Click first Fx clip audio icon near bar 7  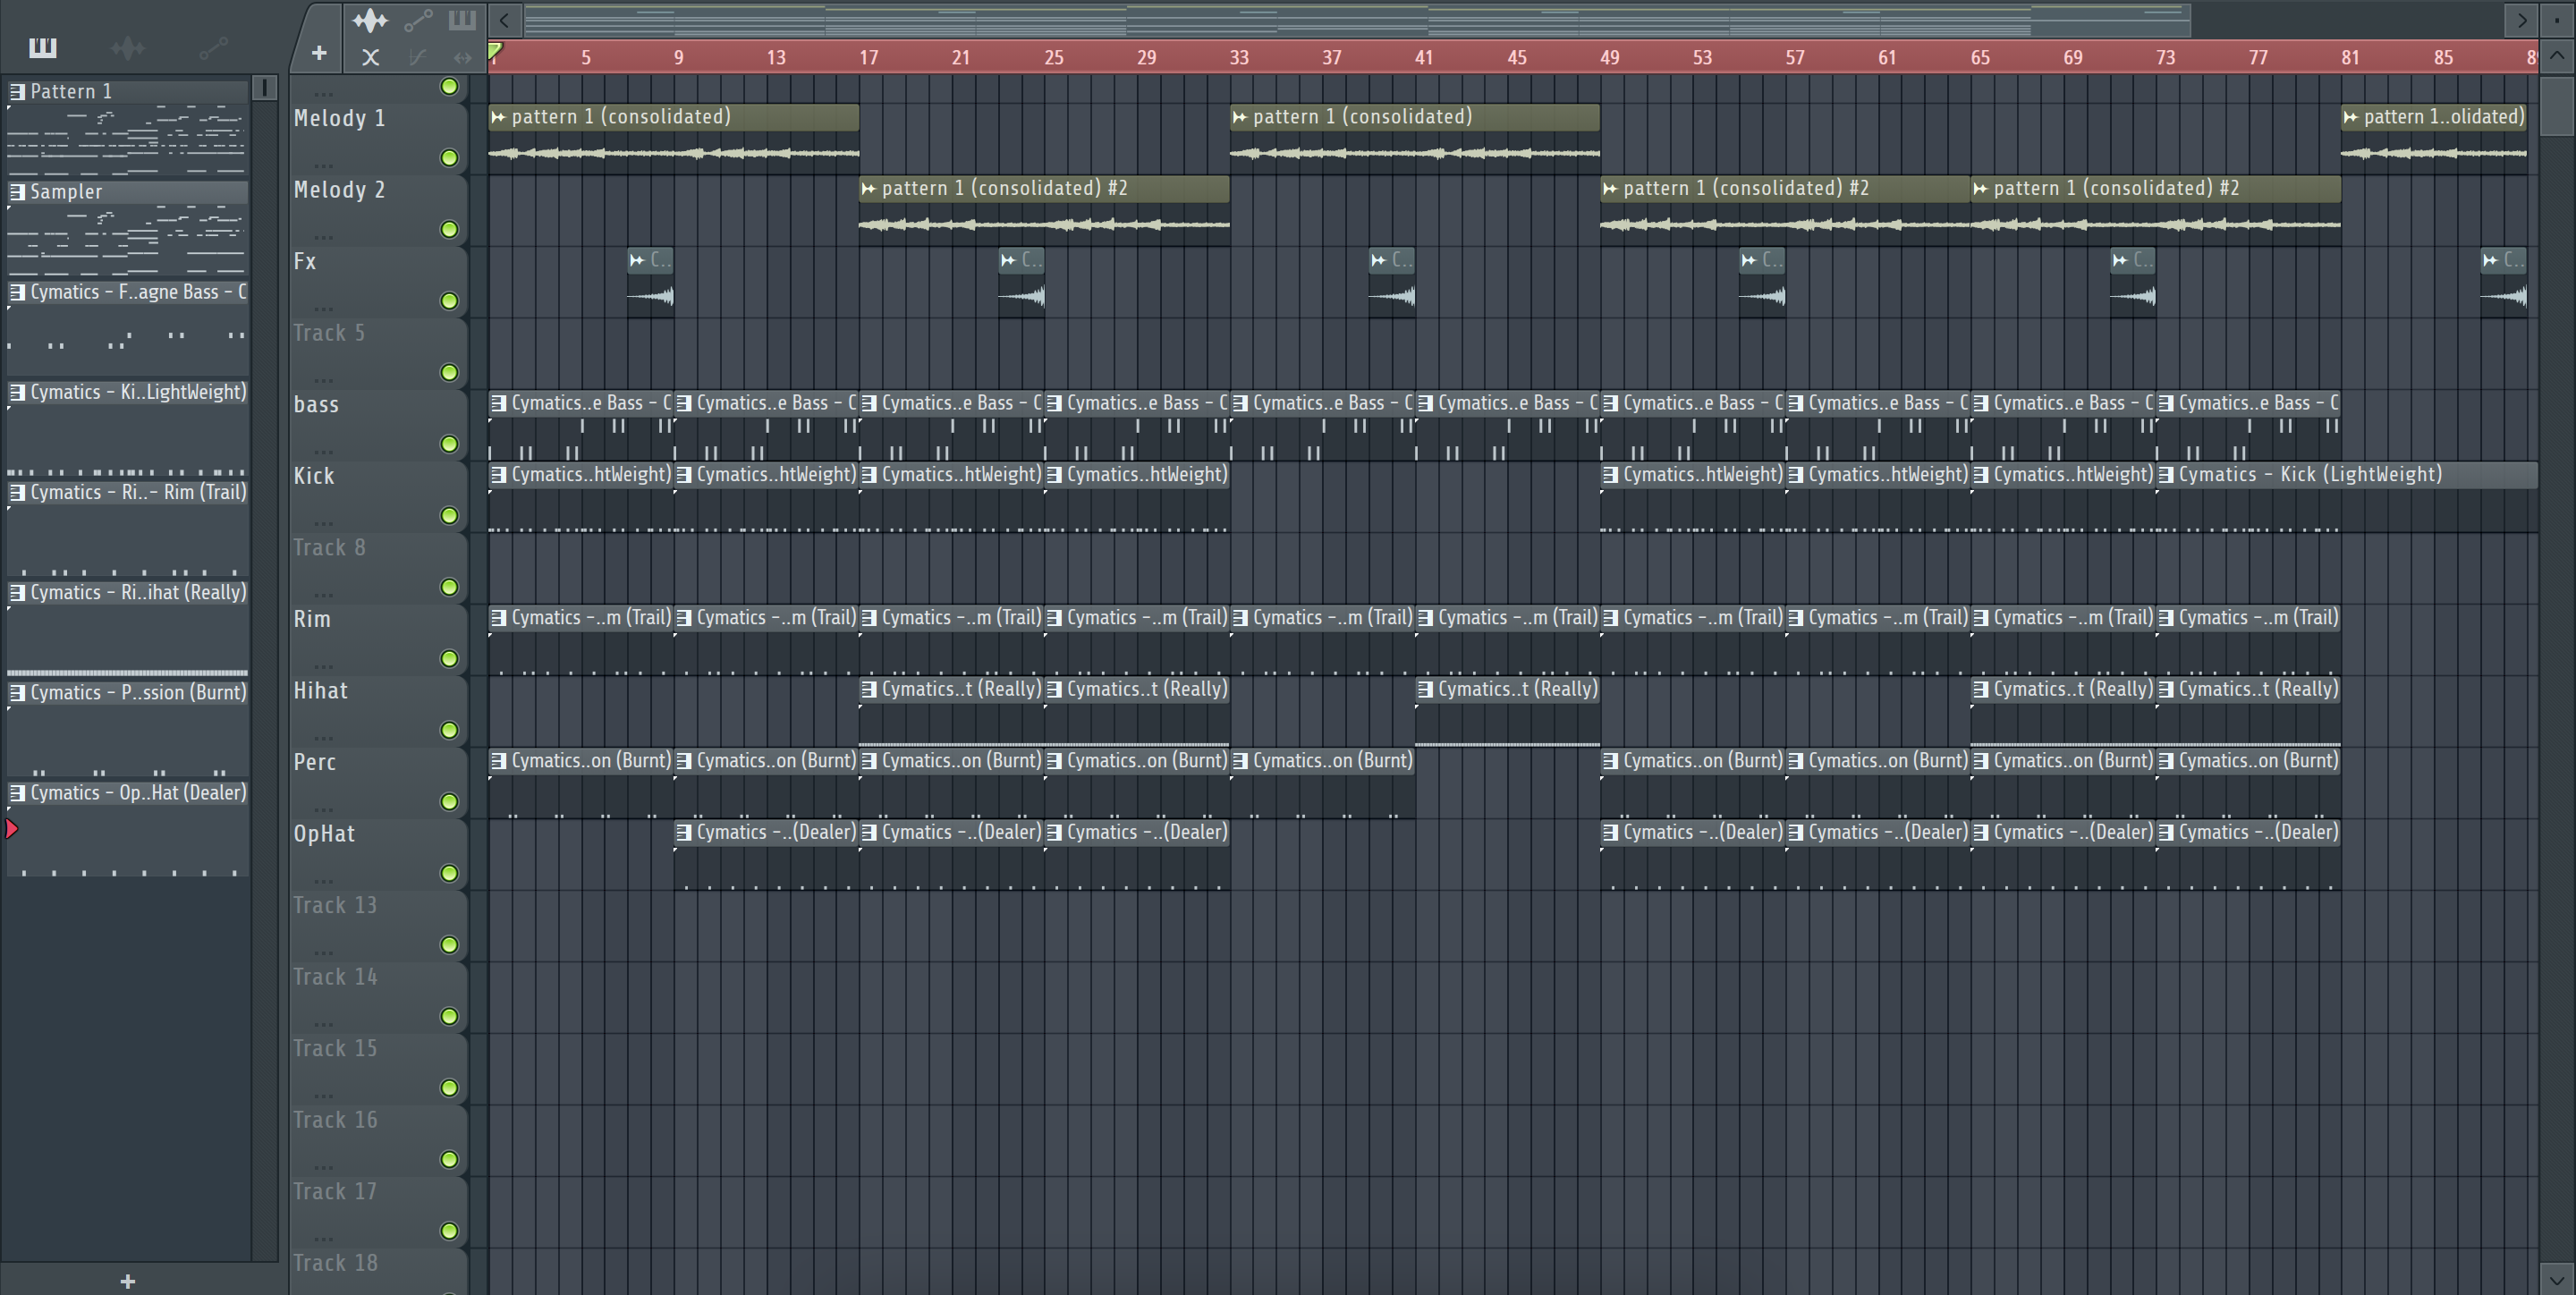tap(637, 260)
